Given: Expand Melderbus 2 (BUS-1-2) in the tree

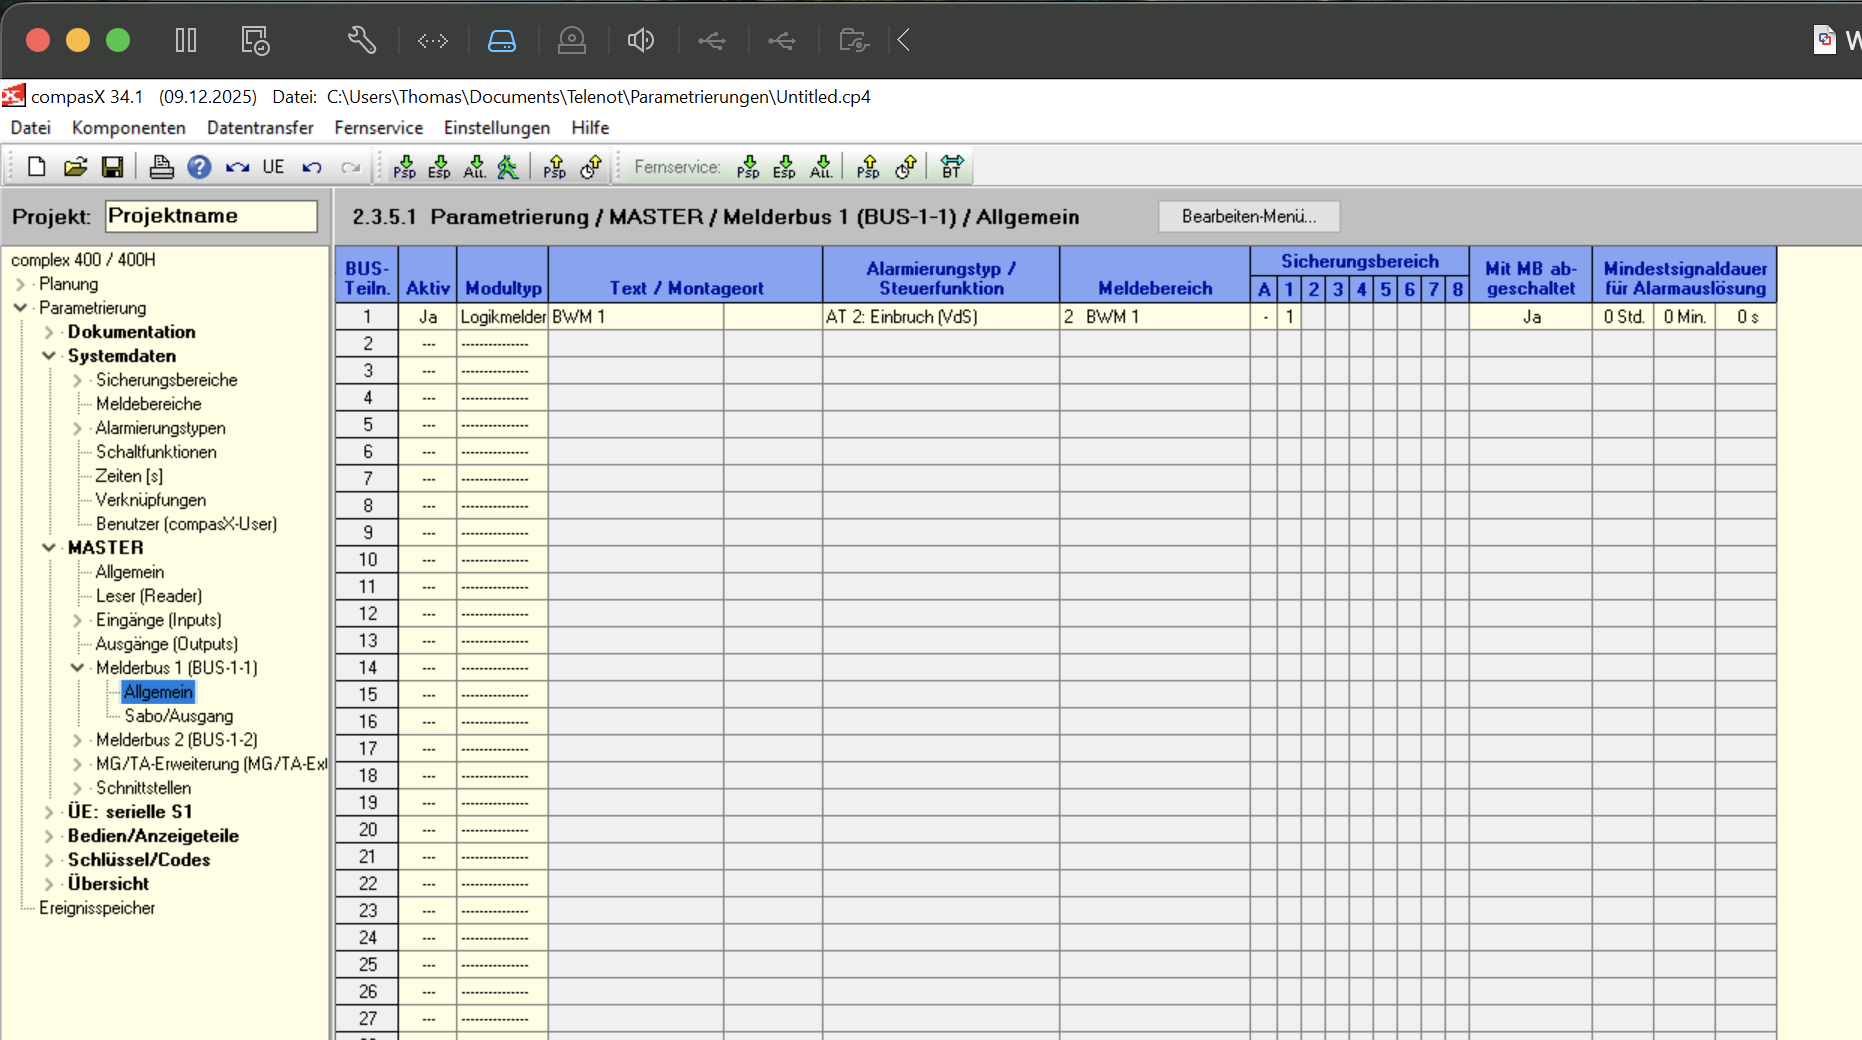Looking at the screenshot, I should tap(77, 740).
